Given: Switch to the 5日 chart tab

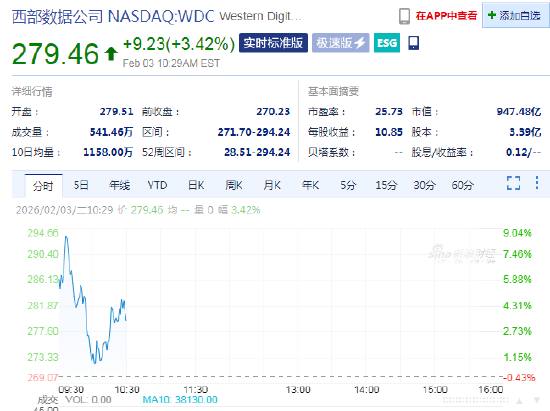Looking at the screenshot, I should click(81, 185).
